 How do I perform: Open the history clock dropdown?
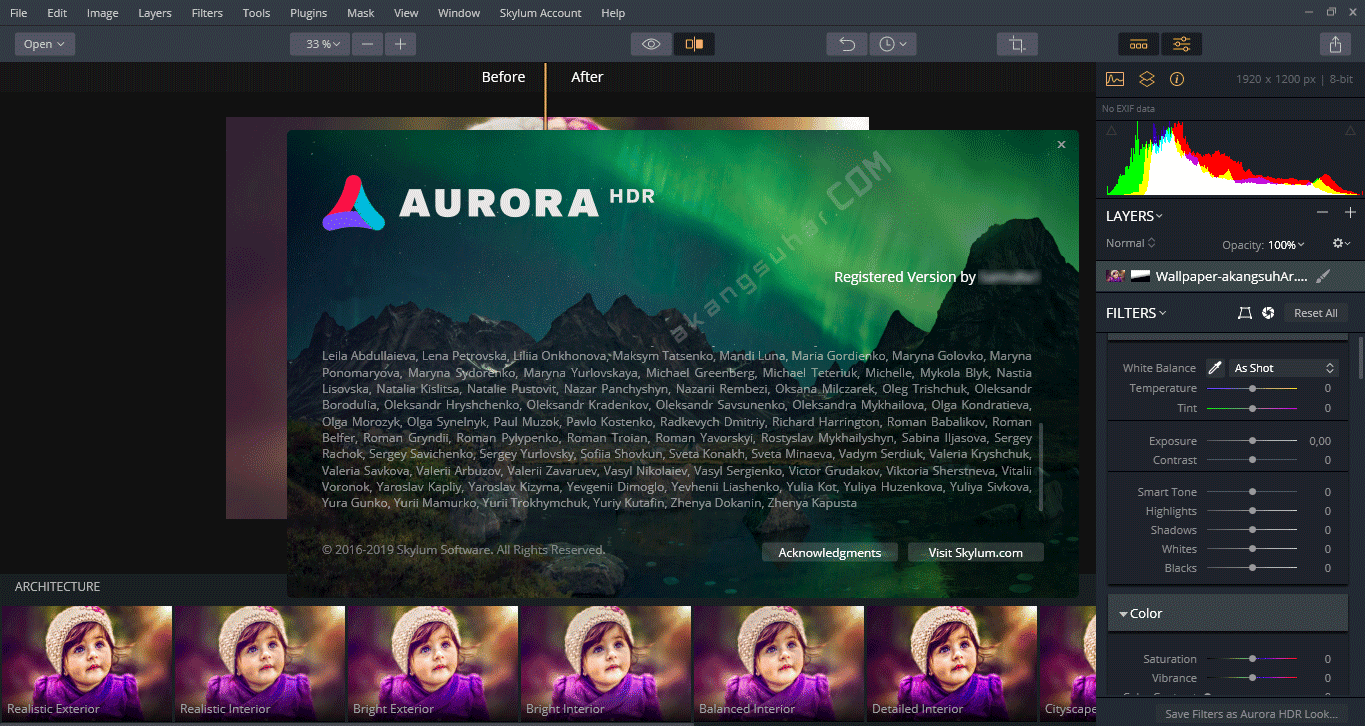click(892, 44)
